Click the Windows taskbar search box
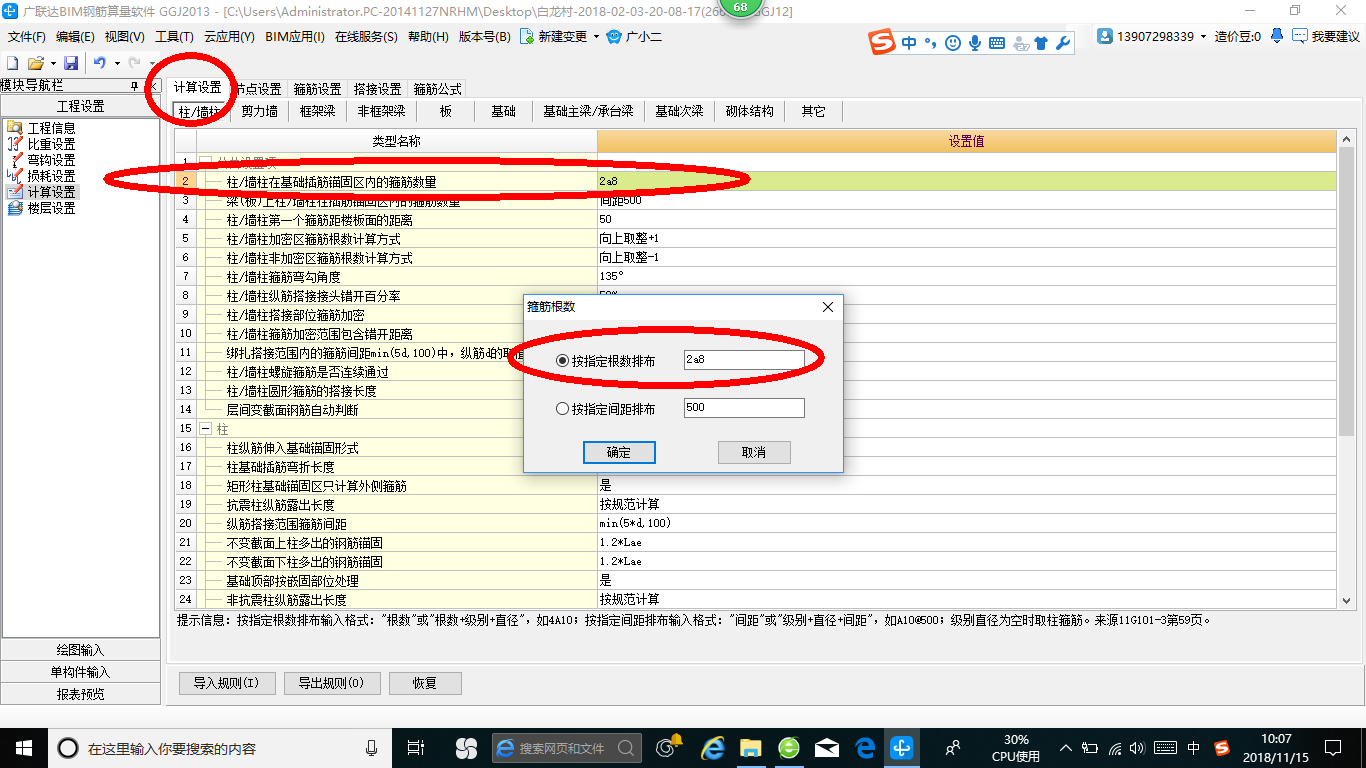Image resolution: width=1366 pixels, height=768 pixels. pos(220,747)
